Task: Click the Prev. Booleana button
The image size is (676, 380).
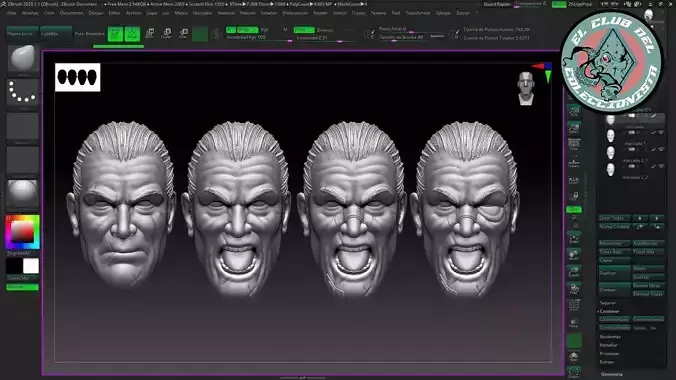Action: coord(89,34)
